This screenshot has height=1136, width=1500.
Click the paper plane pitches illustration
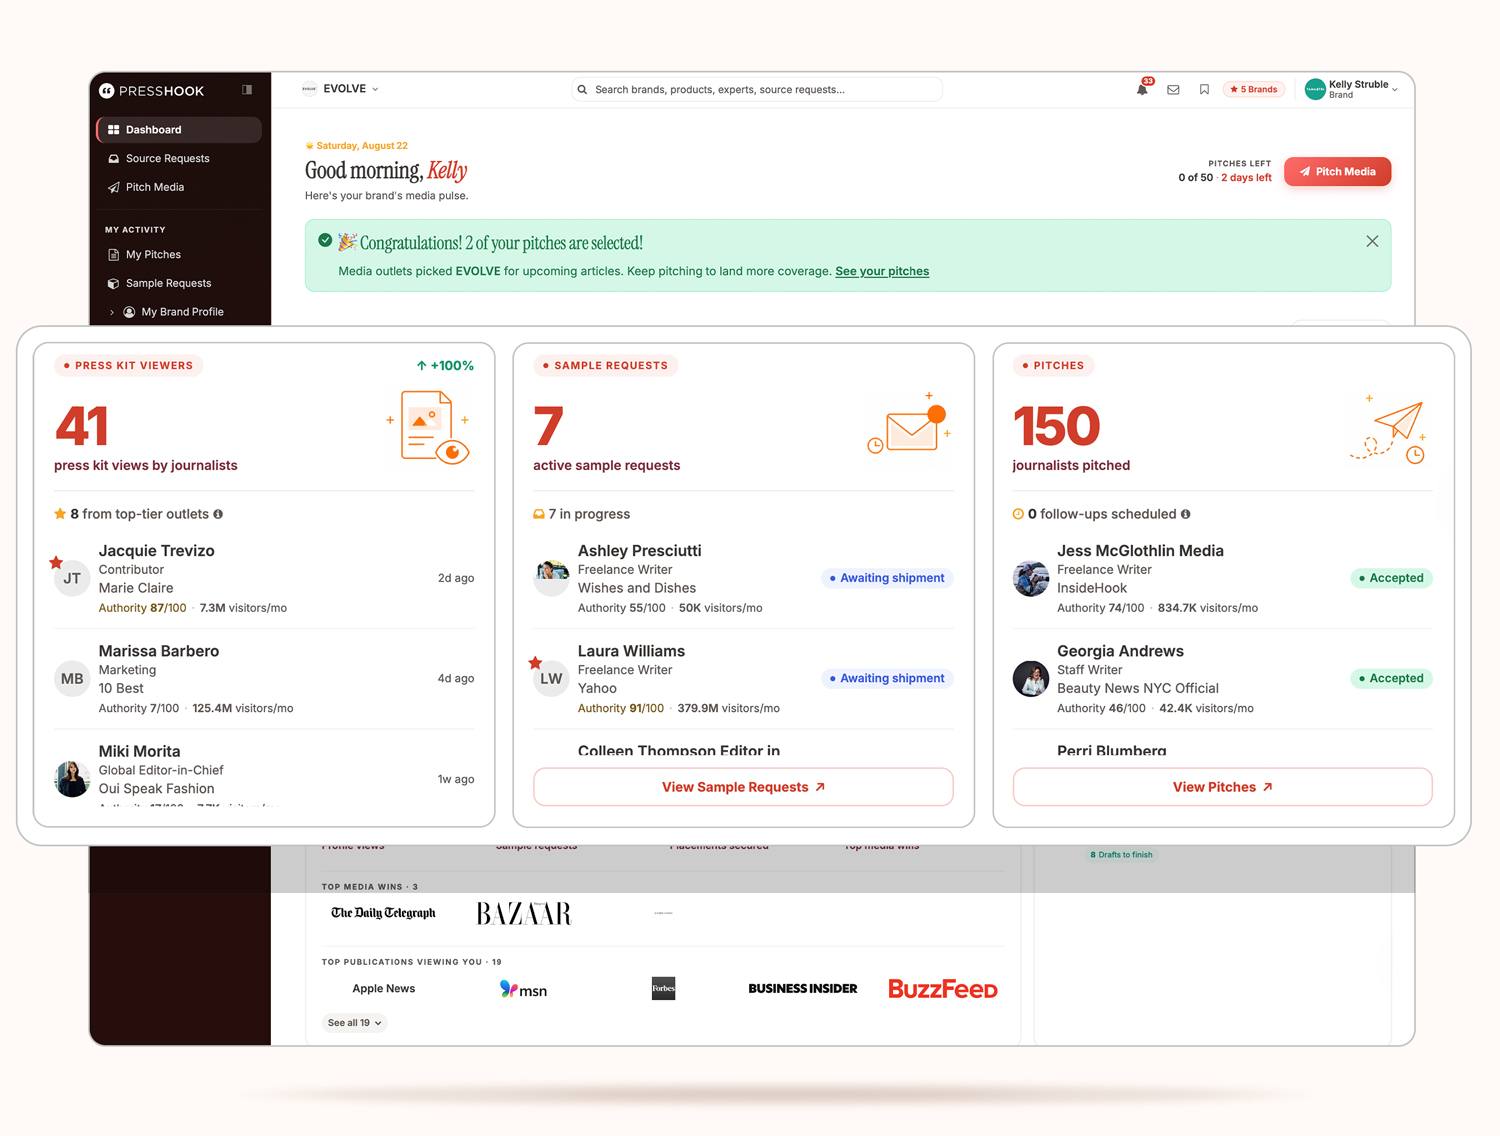tap(1390, 429)
